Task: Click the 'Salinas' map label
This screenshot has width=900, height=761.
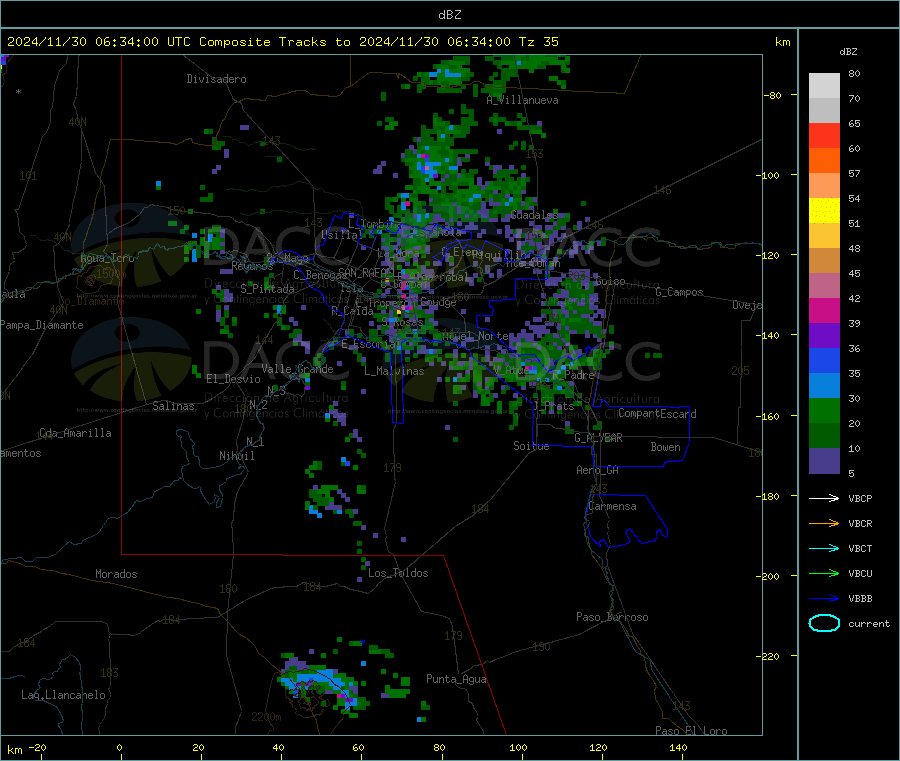Action: [173, 406]
